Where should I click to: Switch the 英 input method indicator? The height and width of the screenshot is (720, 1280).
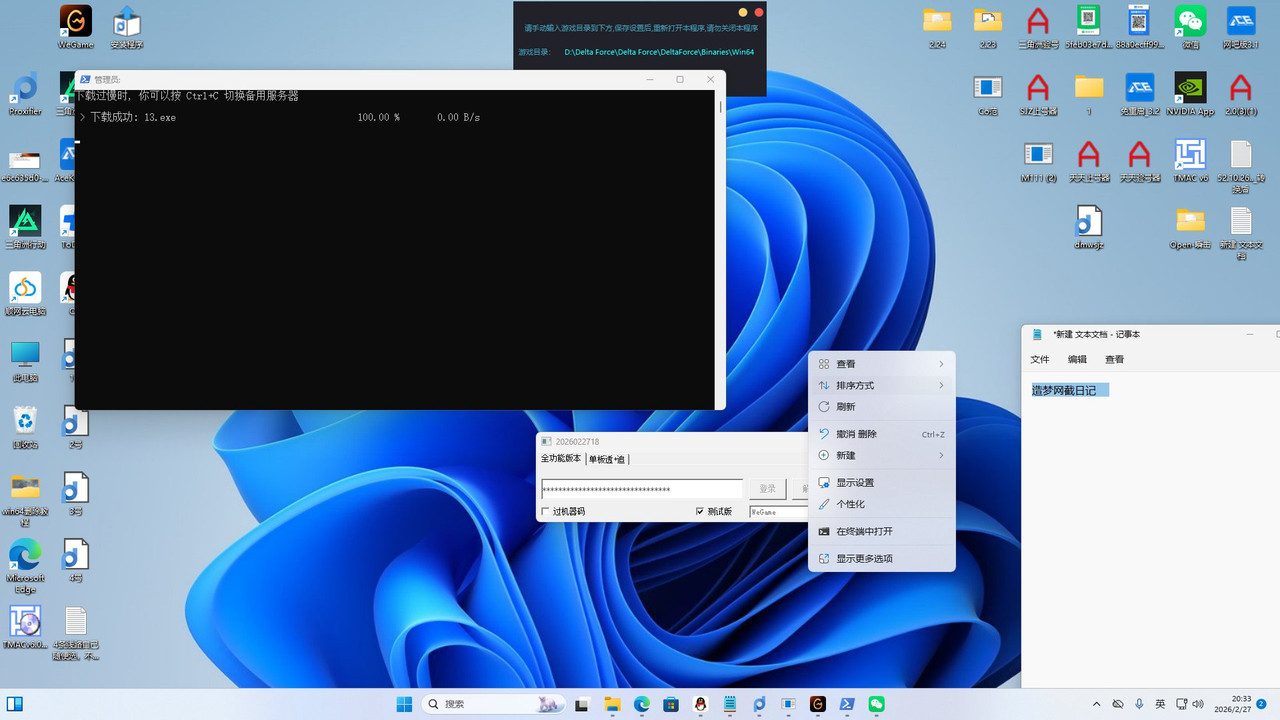(1160, 704)
